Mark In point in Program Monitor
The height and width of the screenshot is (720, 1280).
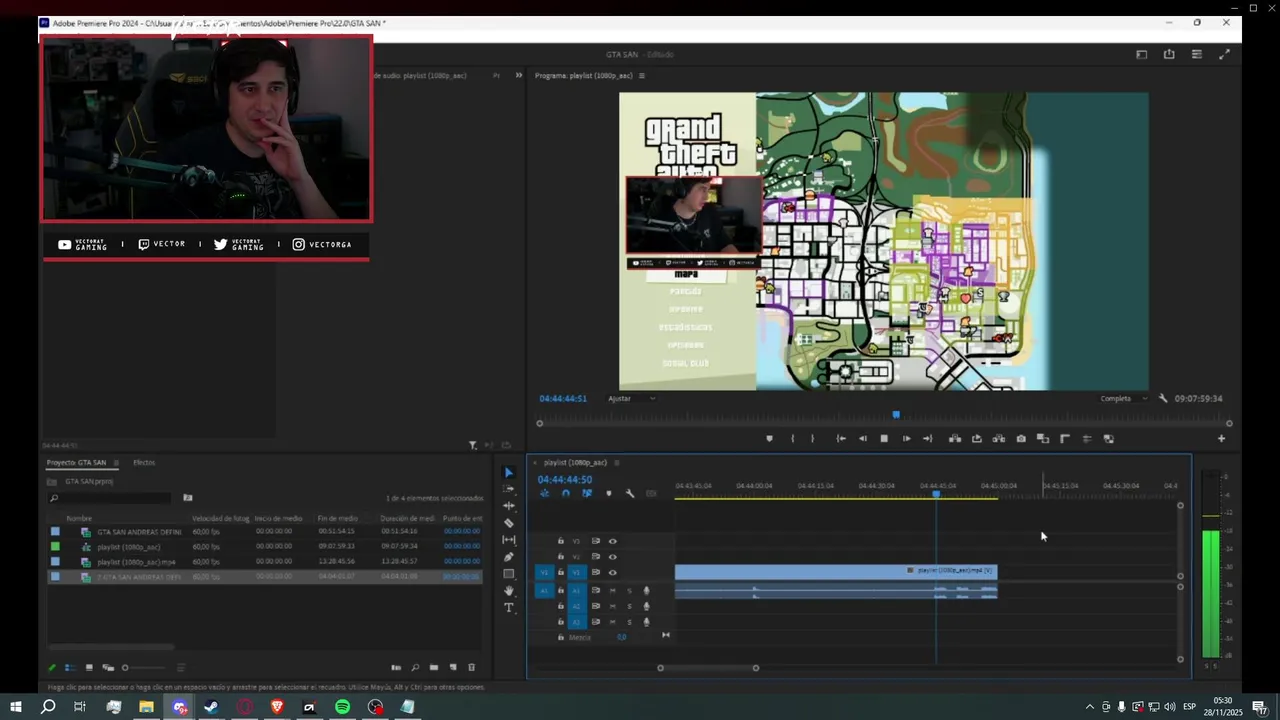(792, 438)
